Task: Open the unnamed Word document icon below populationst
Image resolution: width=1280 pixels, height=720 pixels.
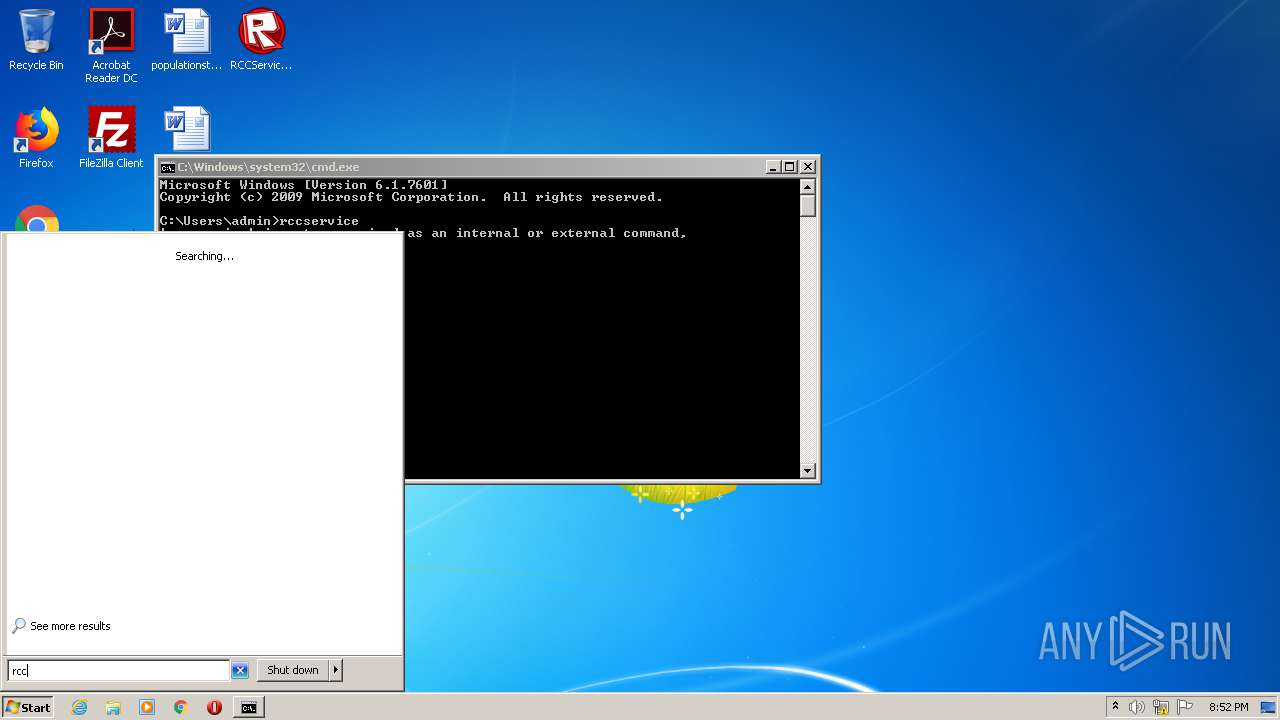Action: pyautogui.click(x=187, y=130)
